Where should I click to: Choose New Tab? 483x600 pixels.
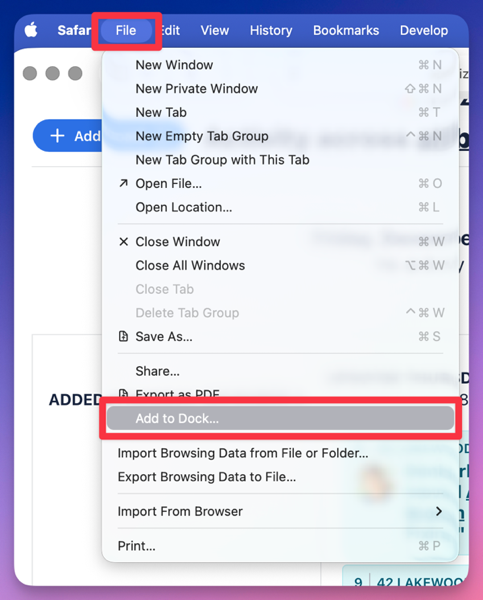tap(280, 112)
